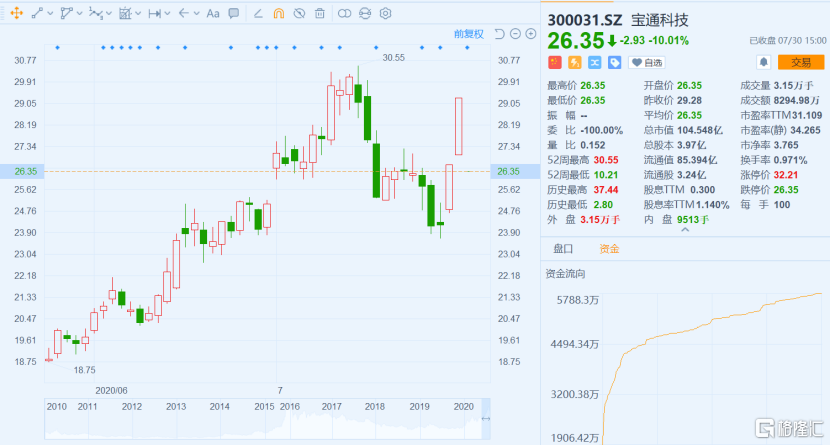Collapse quote details with up chevron
This screenshot has width=830, height=445.
click(x=685, y=230)
